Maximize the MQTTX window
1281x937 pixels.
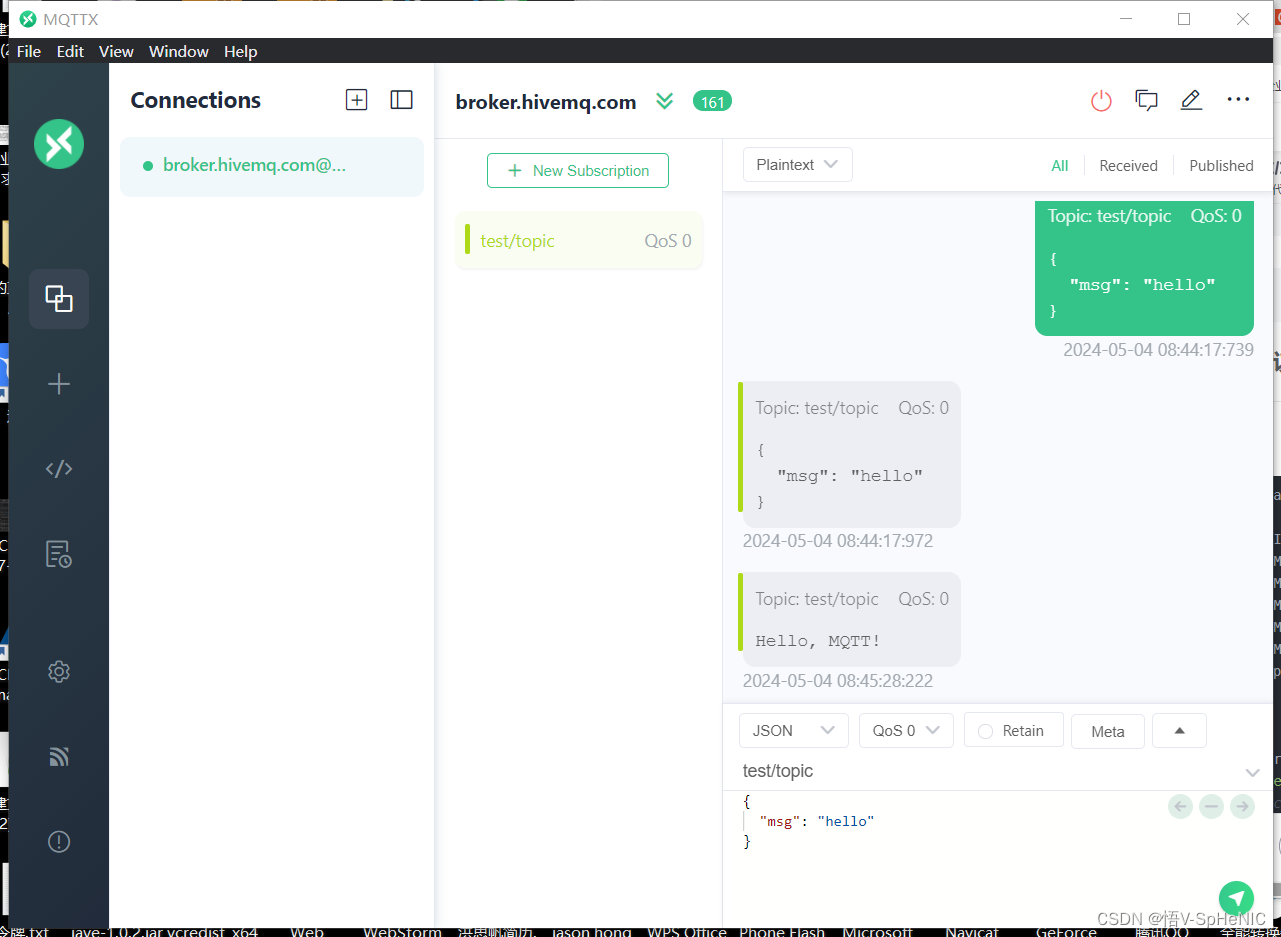[x=1184, y=19]
